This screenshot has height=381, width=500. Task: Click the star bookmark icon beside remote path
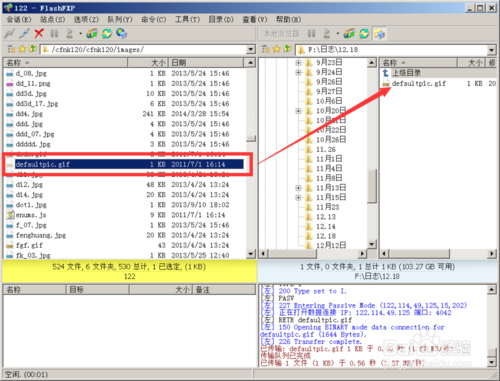(22, 49)
